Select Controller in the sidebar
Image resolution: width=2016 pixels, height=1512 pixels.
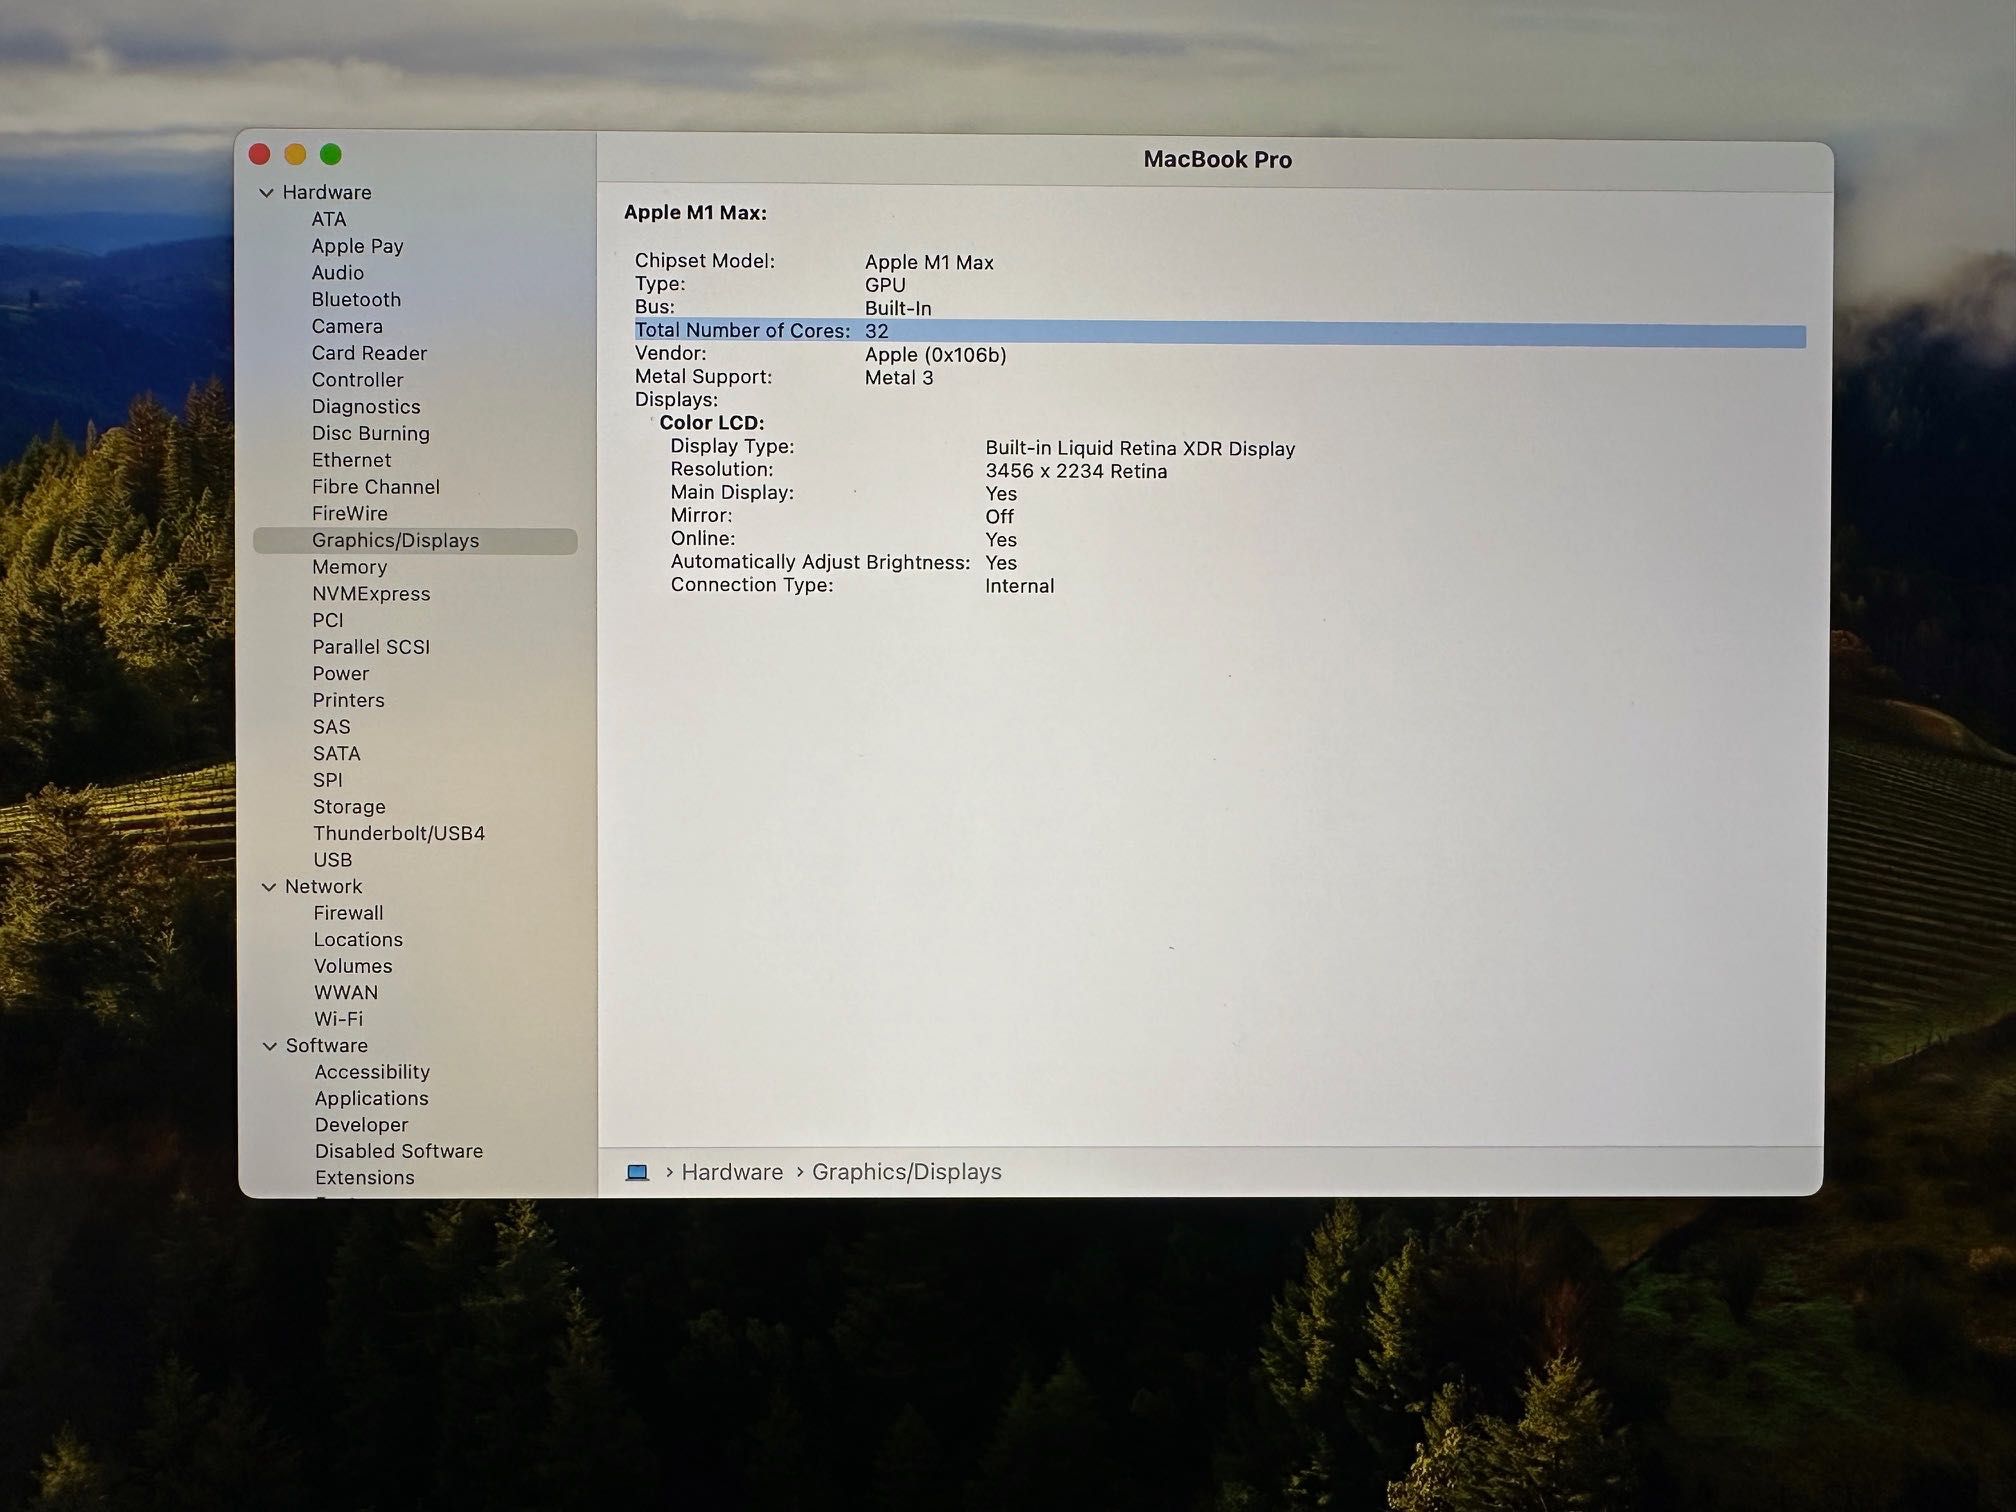(x=357, y=380)
